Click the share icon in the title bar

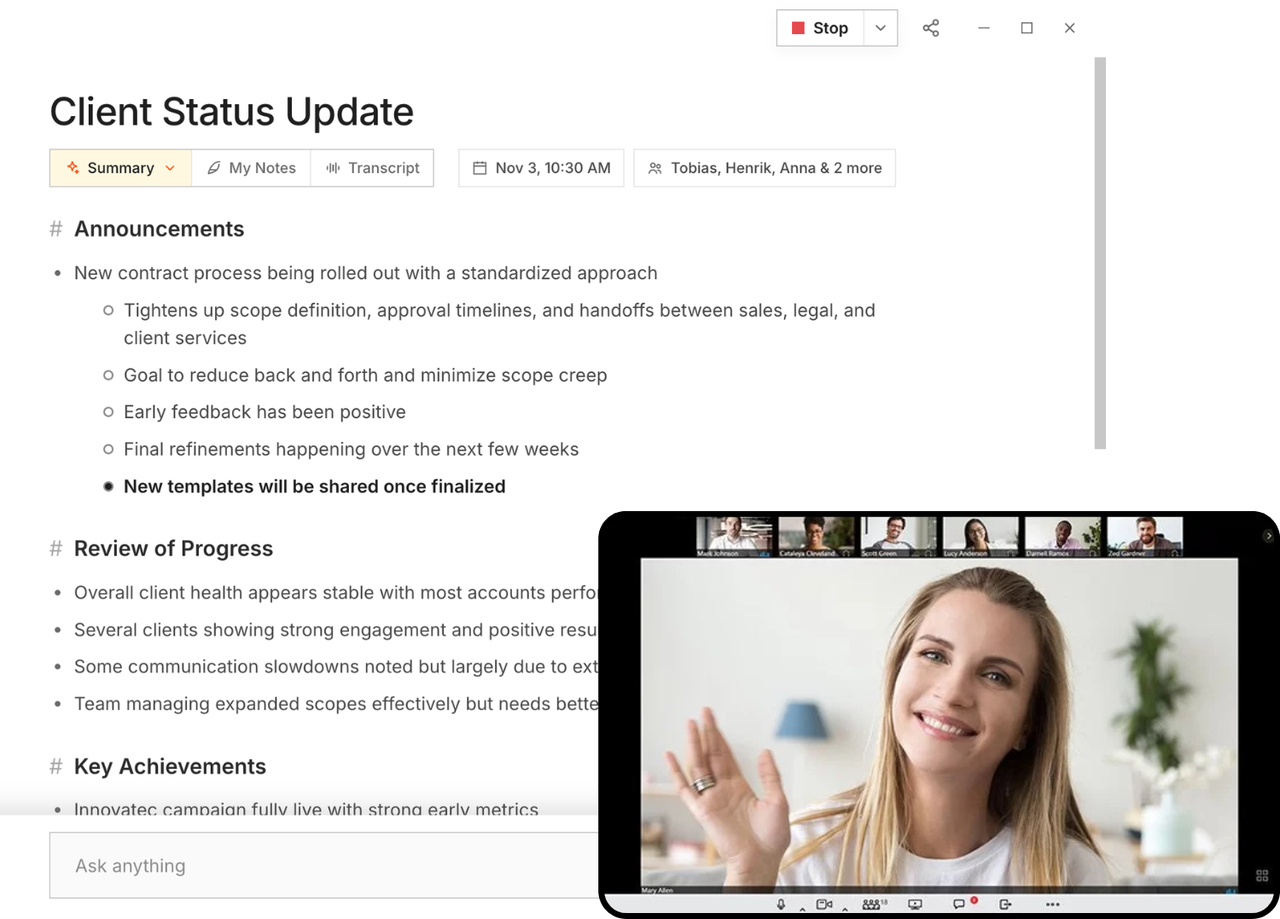(x=931, y=28)
